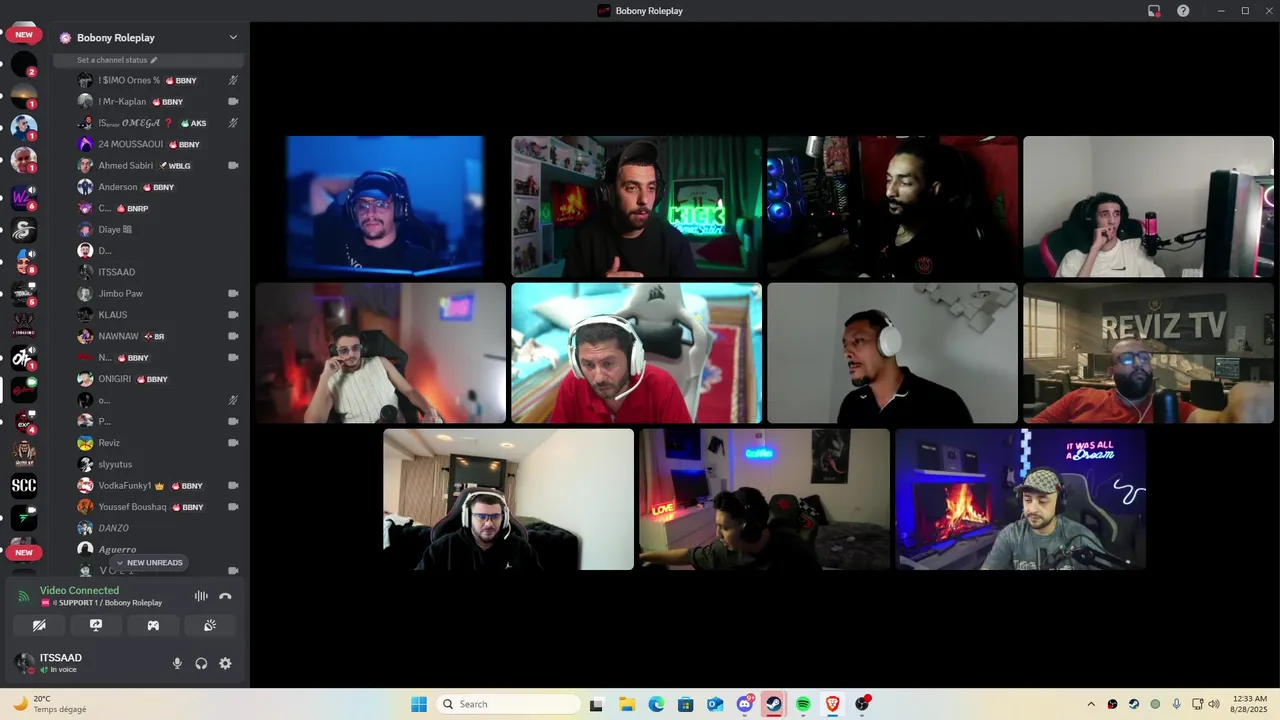This screenshot has width=1280, height=720.
Task: Open noise suppression waveform icon
Action: [x=201, y=596]
